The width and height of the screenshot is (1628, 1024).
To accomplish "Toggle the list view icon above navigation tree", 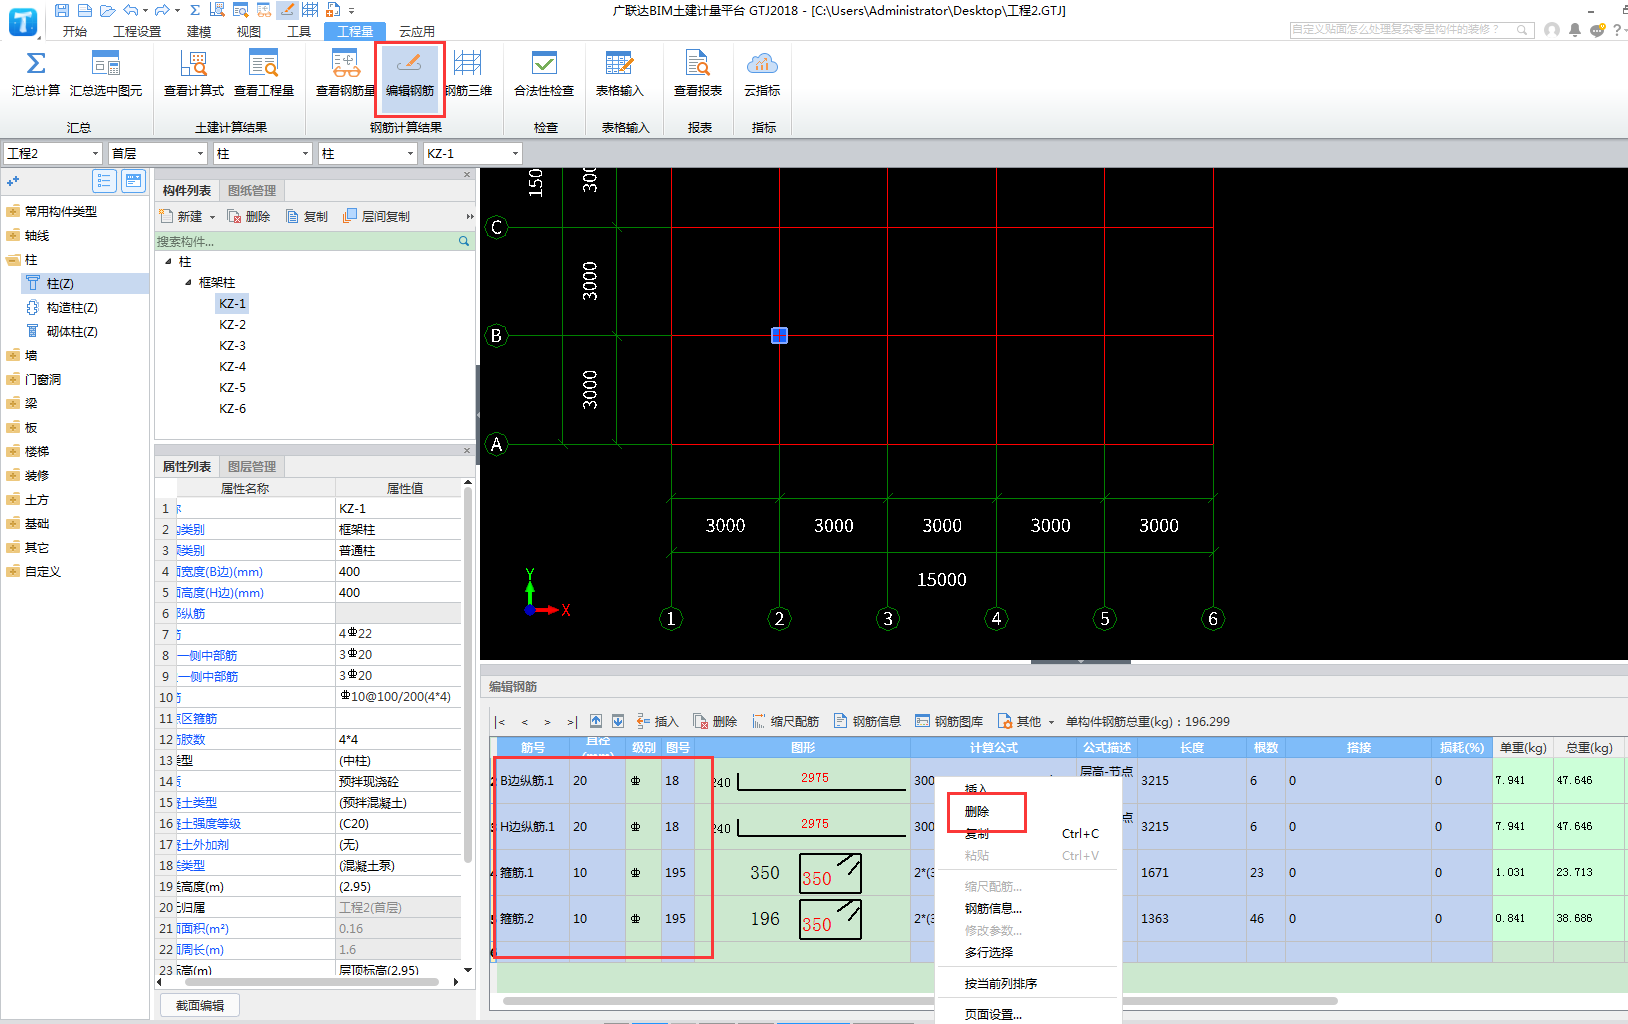I will 104,181.
